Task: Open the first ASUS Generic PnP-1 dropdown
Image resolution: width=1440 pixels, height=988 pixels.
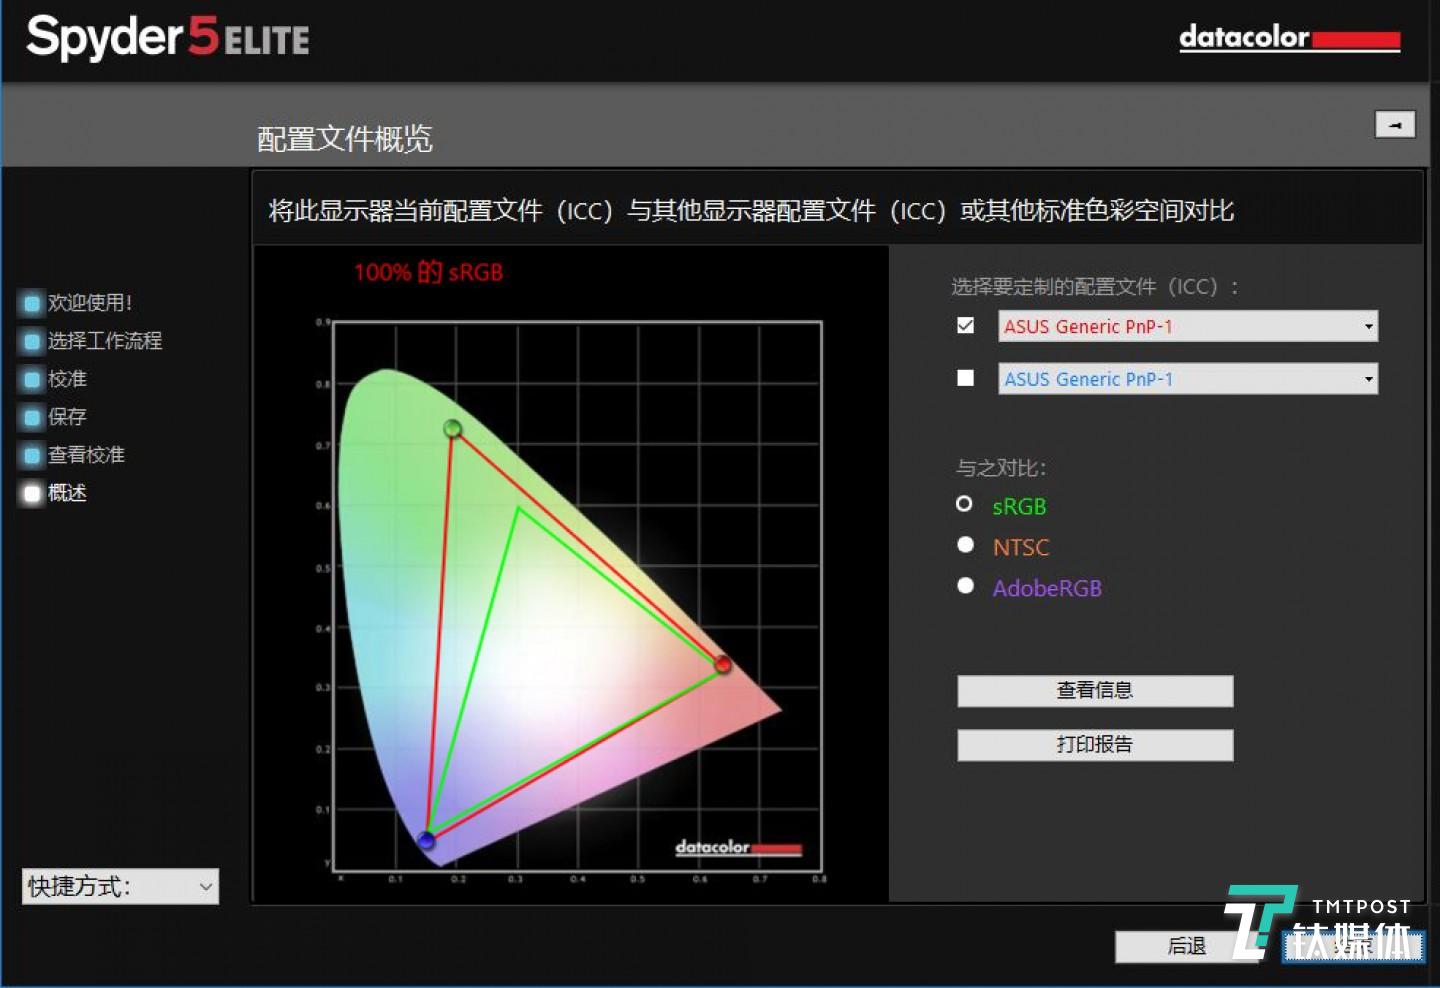Action: click(x=1368, y=326)
